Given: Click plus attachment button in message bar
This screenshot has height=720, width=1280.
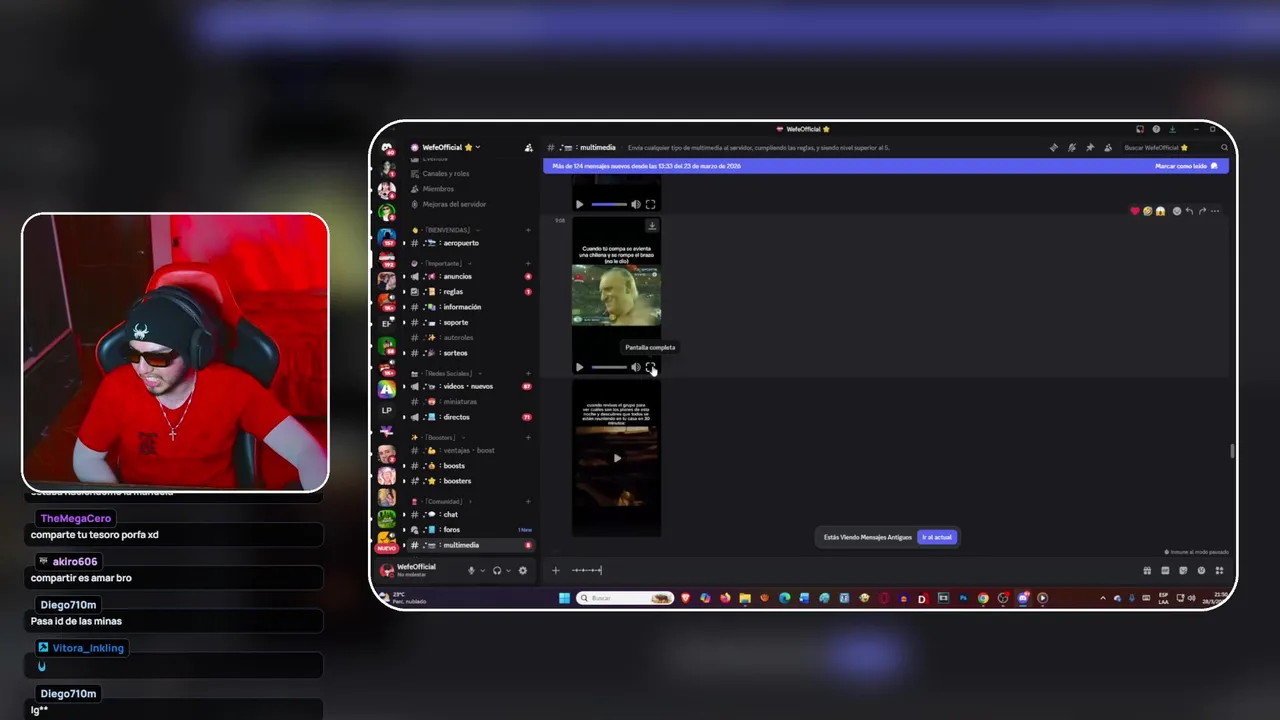Looking at the screenshot, I should point(556,571).
